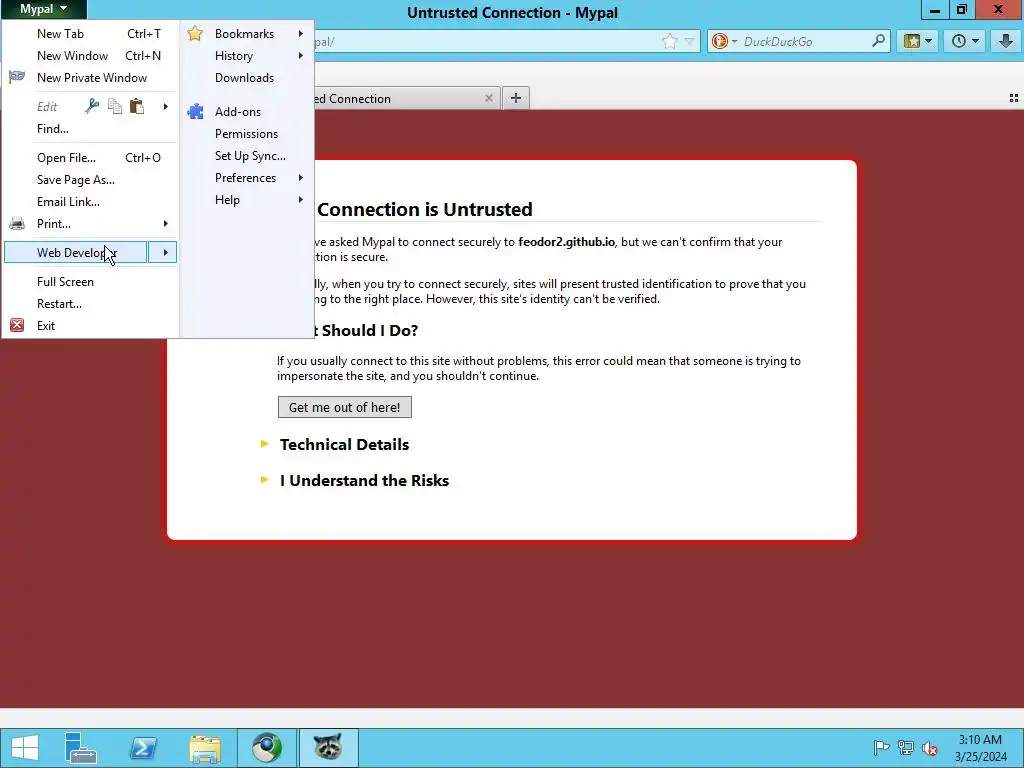Click the network tray icon

point(906,748)
